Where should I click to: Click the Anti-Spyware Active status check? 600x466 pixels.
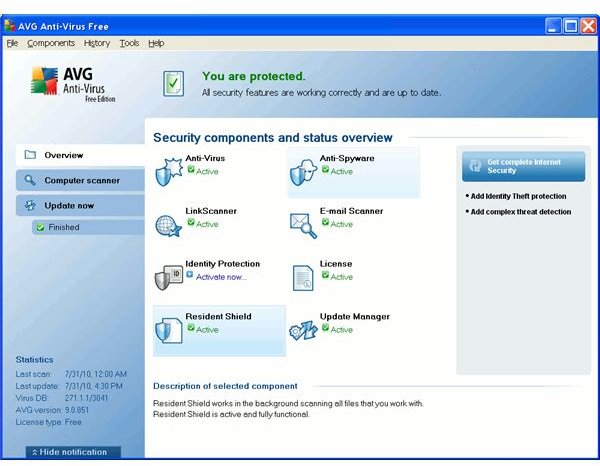325,169
